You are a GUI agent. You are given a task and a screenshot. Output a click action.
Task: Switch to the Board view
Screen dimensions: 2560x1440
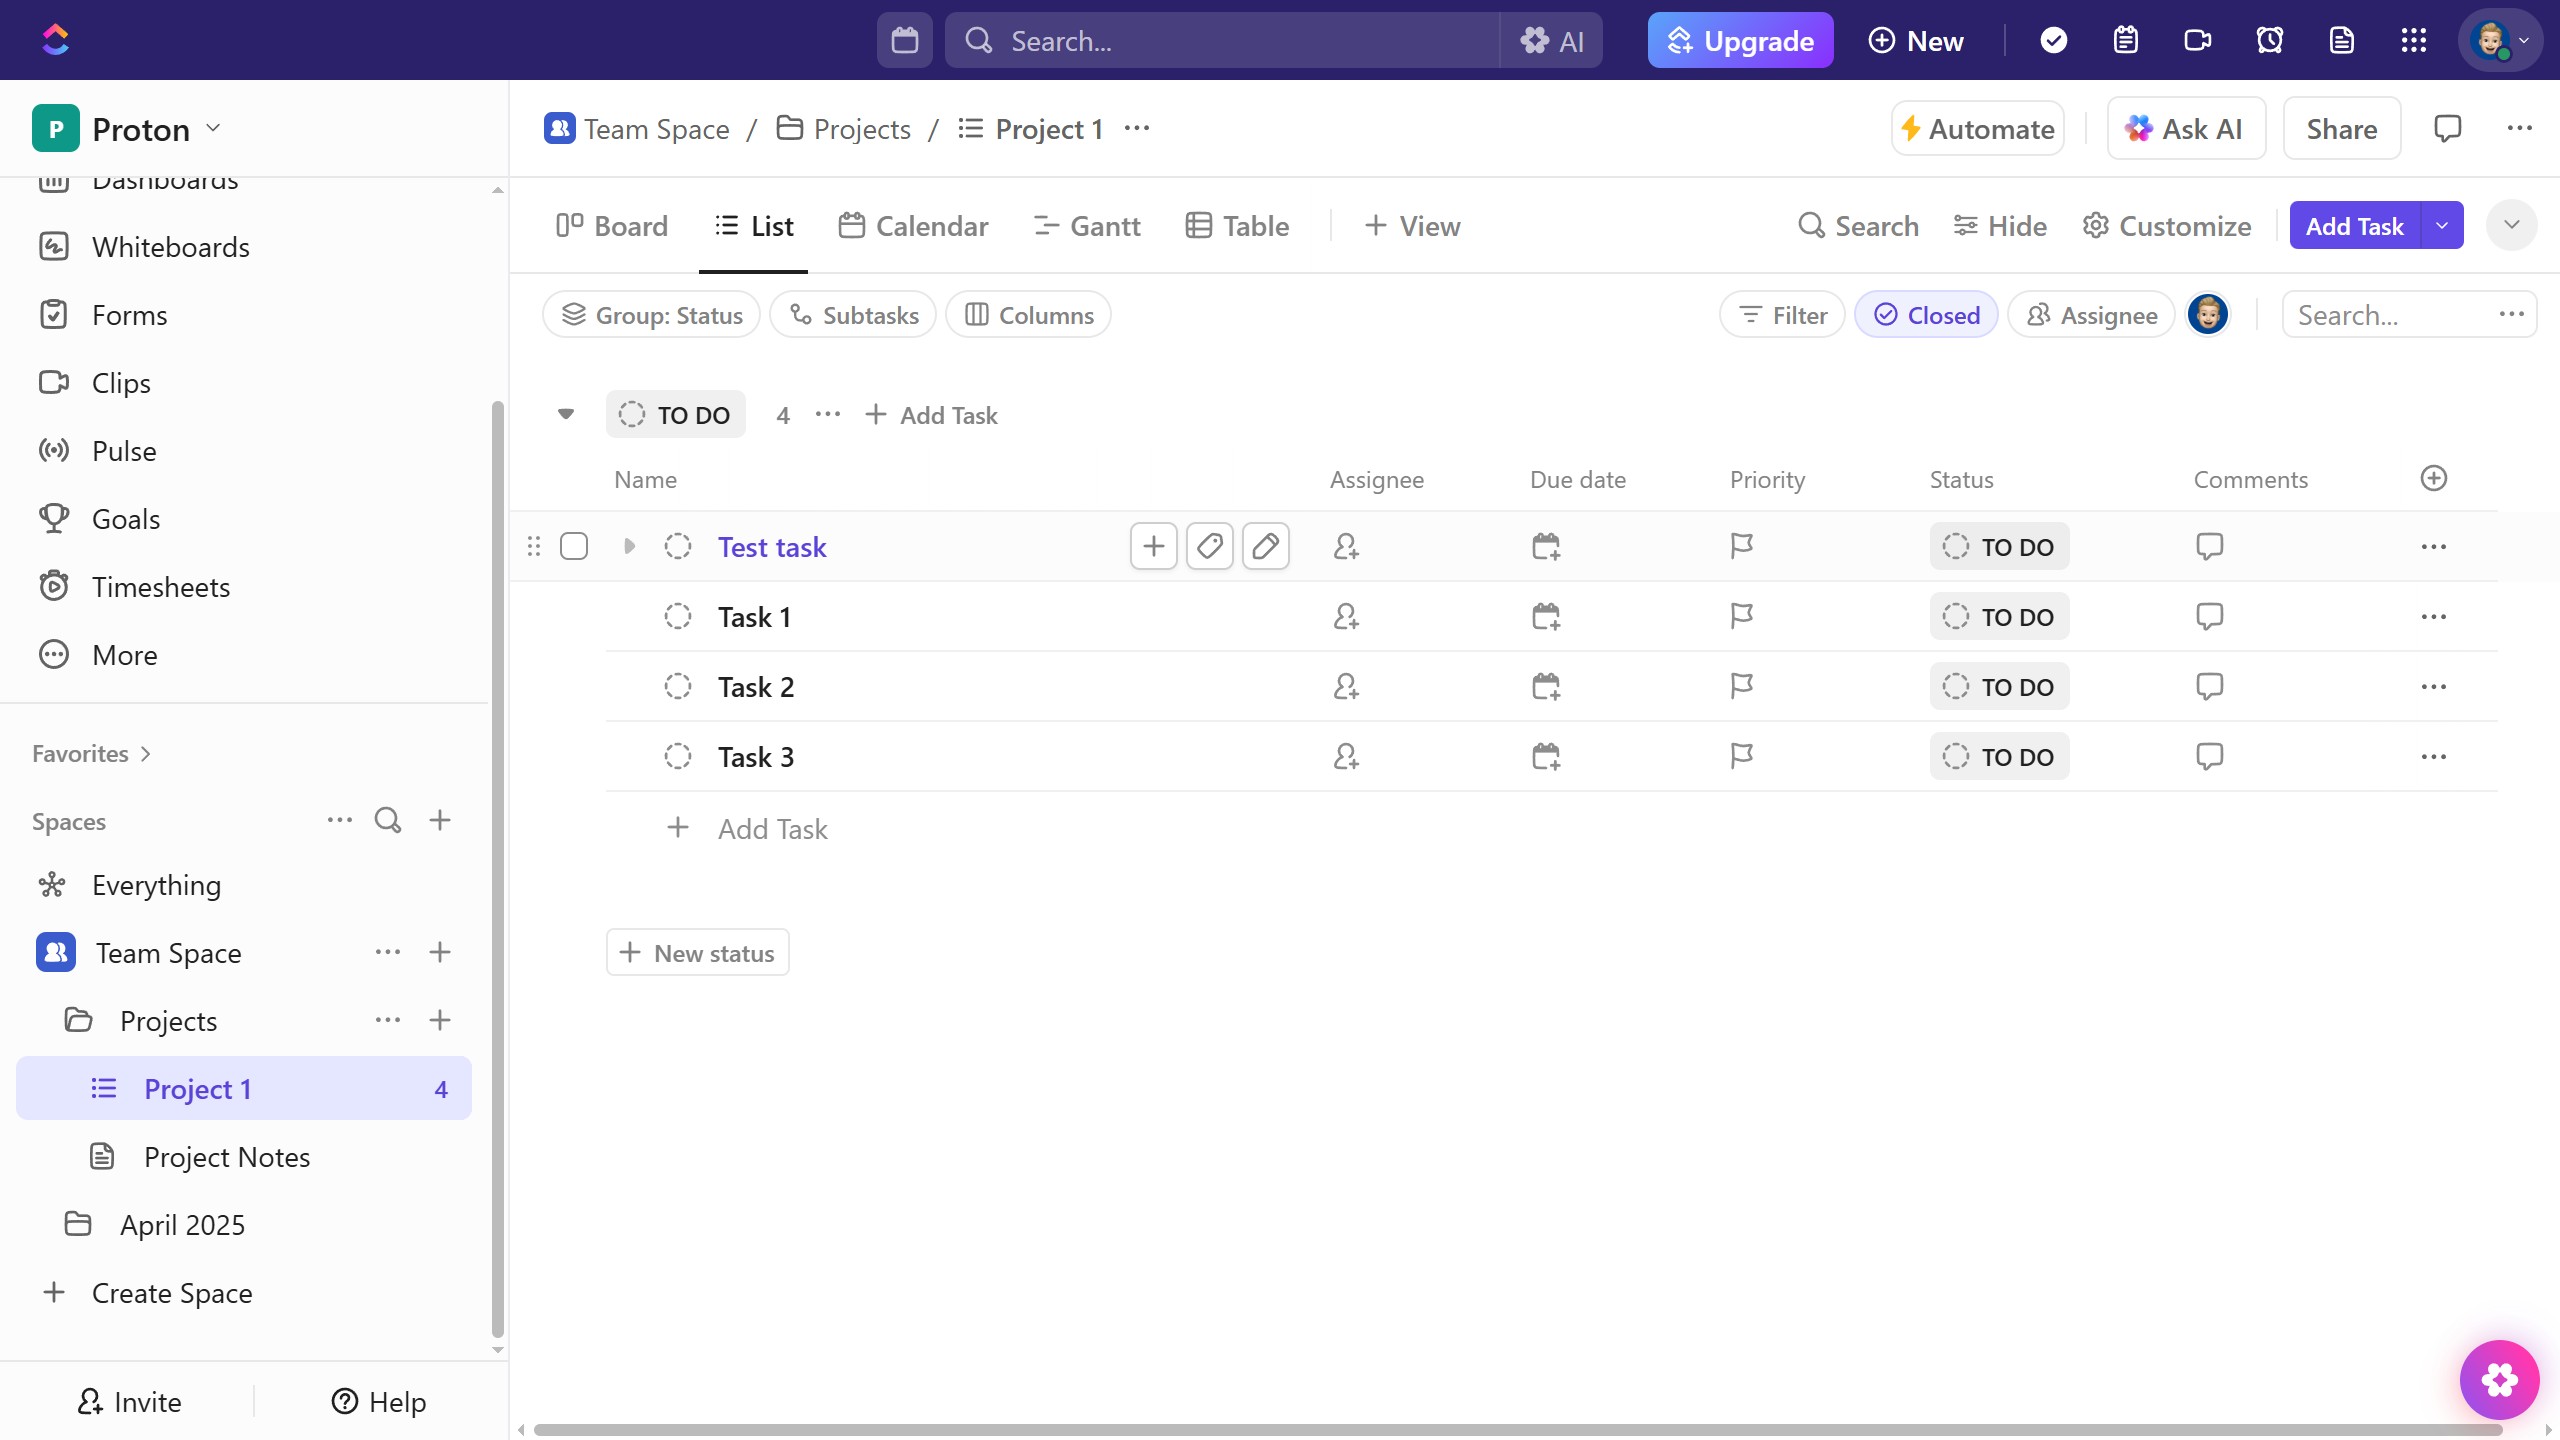(611, 225)
